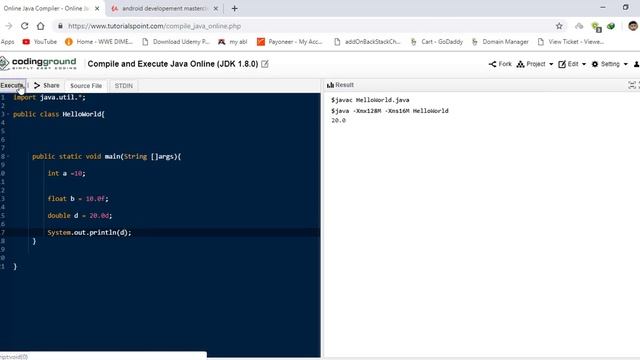Screen dimensions: 640x360
Task: Open the Download Udemy bookmark
Action: [x=176, y=42]
